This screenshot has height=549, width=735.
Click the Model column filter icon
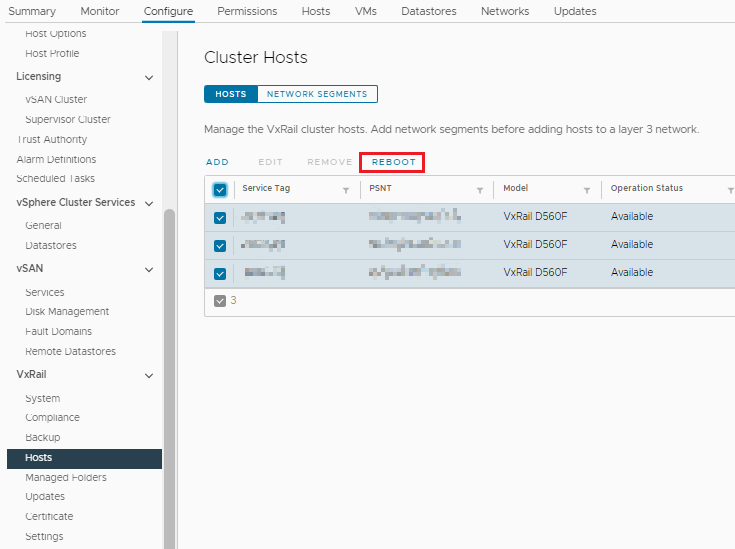pyautogui.click(x=587, y=190)
